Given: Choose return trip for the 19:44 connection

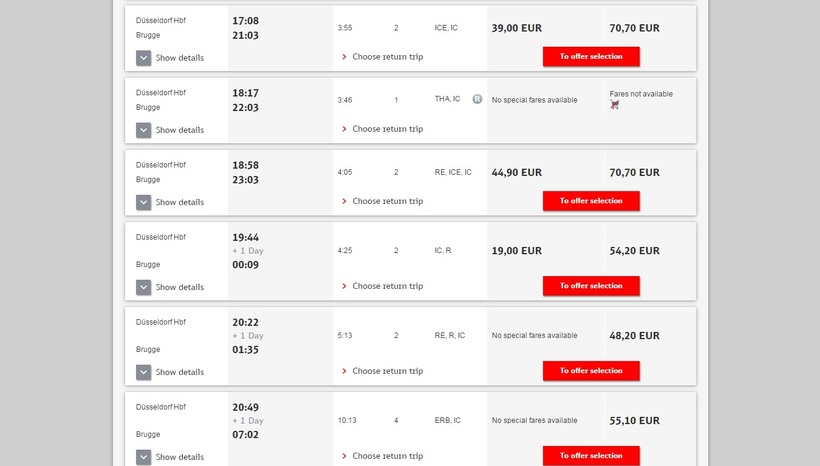Looking at the screenshot, I should tap(387, 286).
